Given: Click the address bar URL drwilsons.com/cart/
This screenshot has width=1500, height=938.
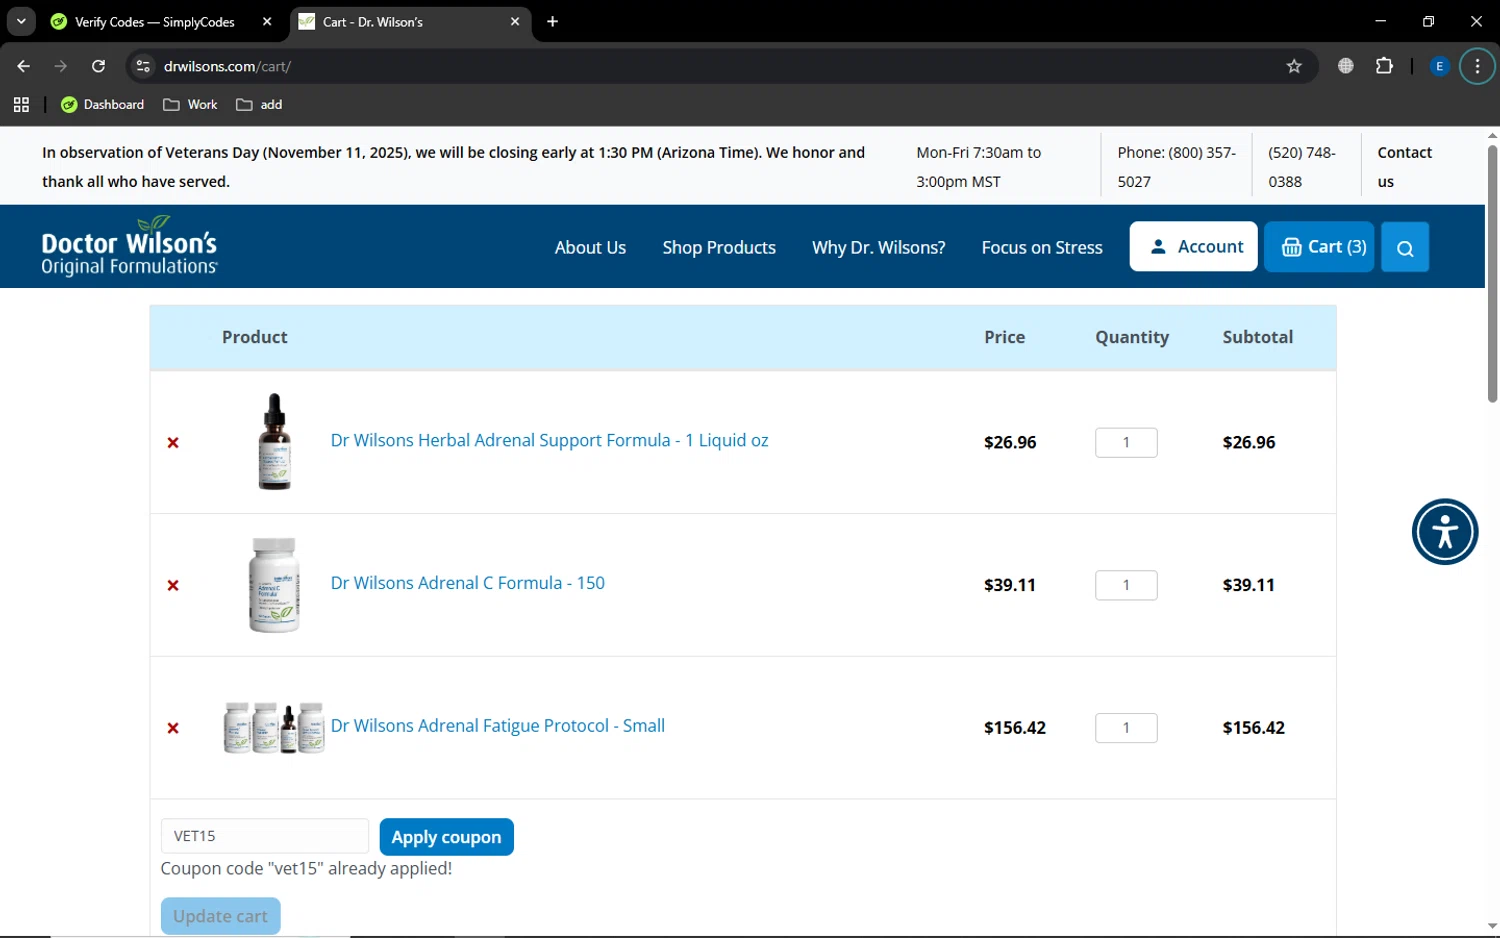Looking at the screenshot, I should point(227,66).
